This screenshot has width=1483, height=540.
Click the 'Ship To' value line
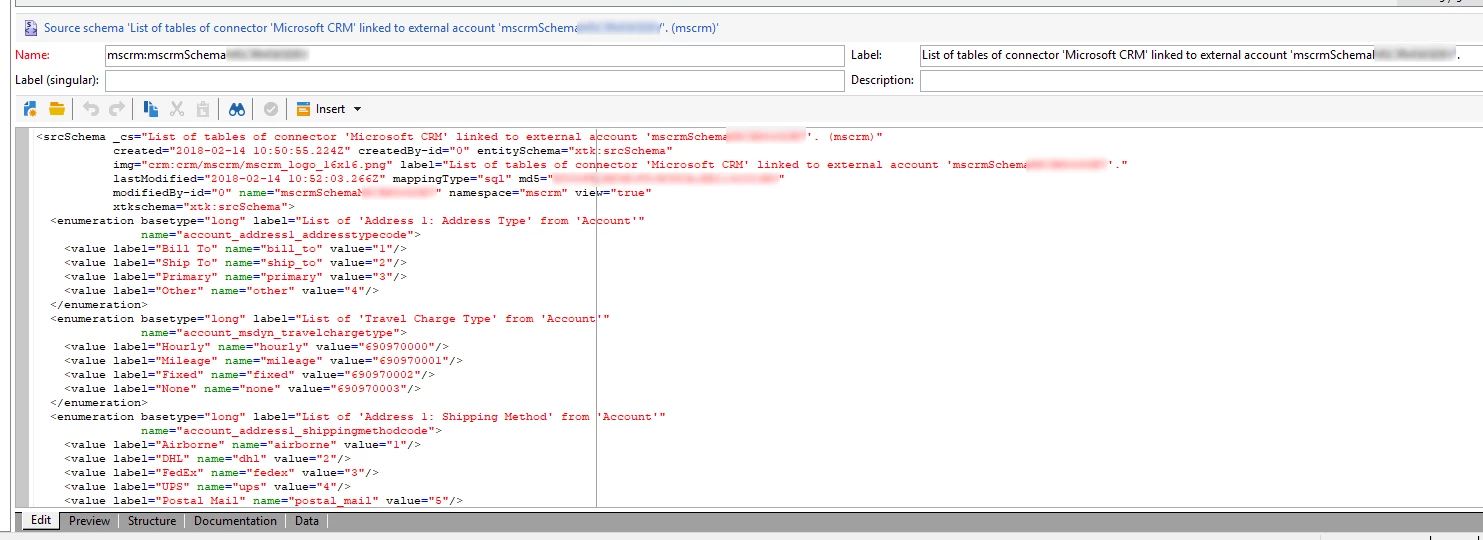click(x=235, y=262)
